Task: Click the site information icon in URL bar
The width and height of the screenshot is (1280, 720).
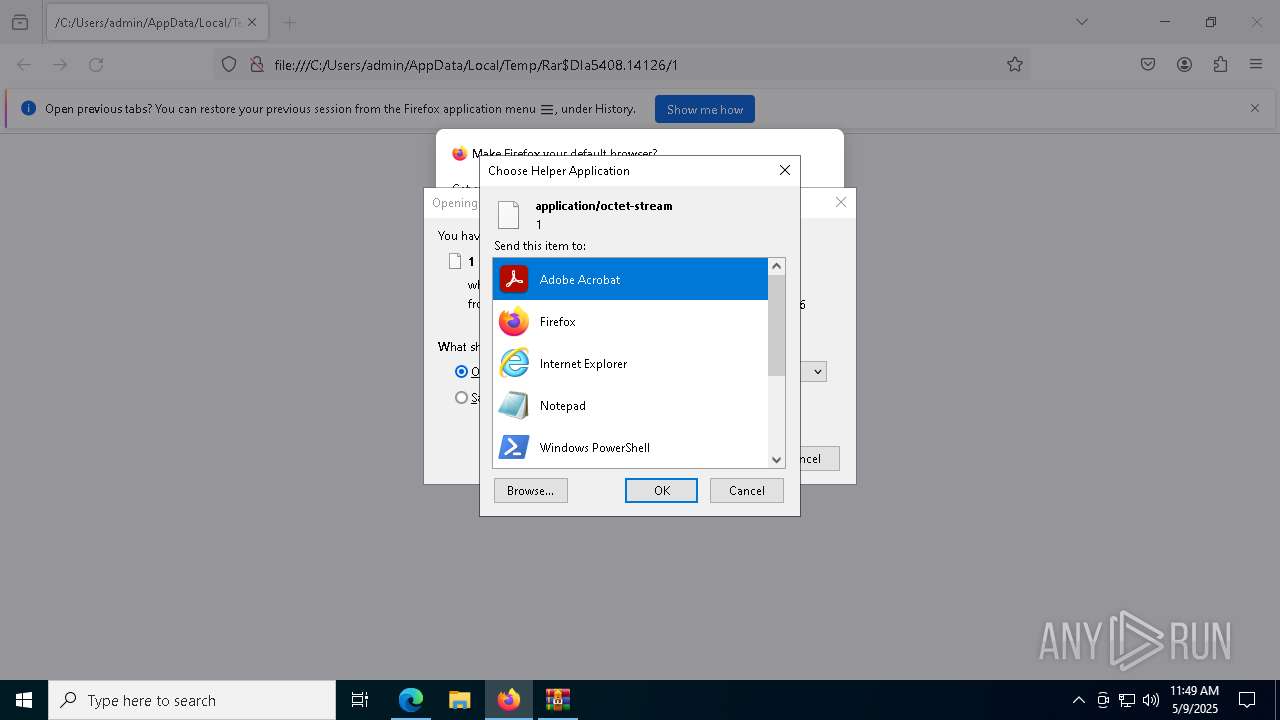Action: coord(256,64)
